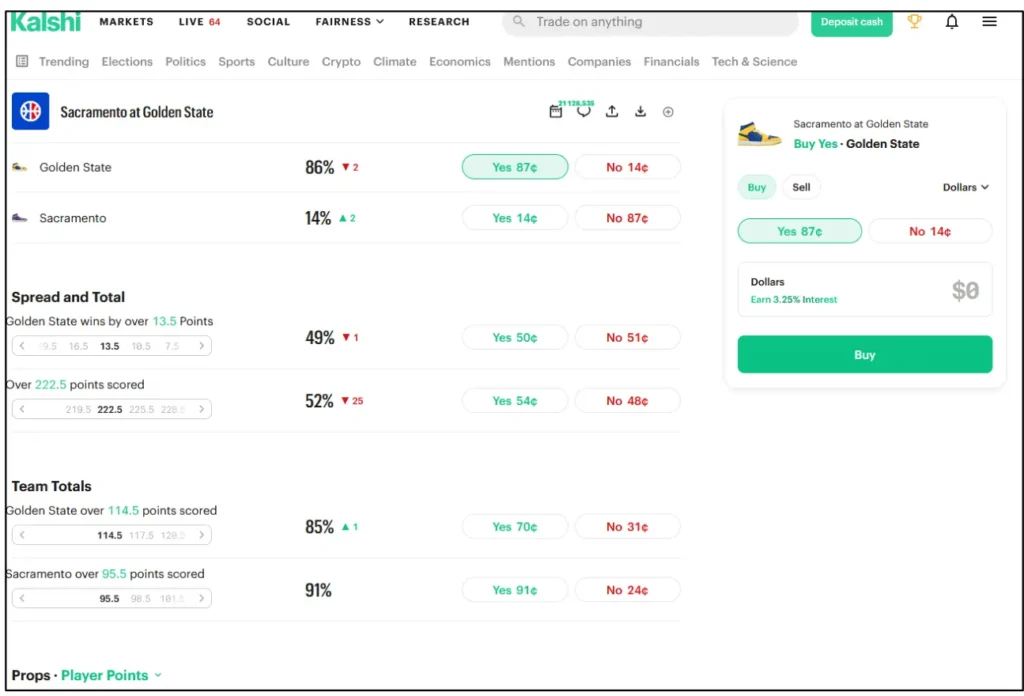
Task: Open the Dollars unit dropdown
Action: pyautogui.click(x=965, y=187)
